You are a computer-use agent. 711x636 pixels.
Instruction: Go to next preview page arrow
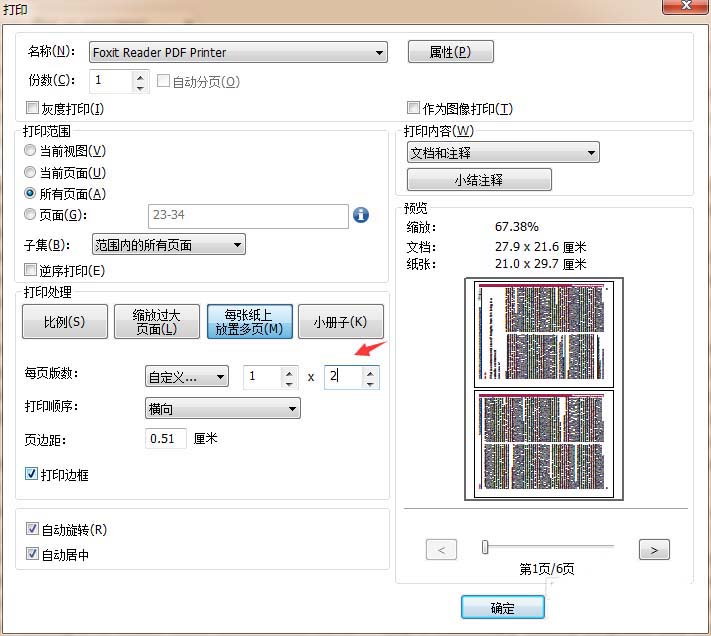pos(654,549)
